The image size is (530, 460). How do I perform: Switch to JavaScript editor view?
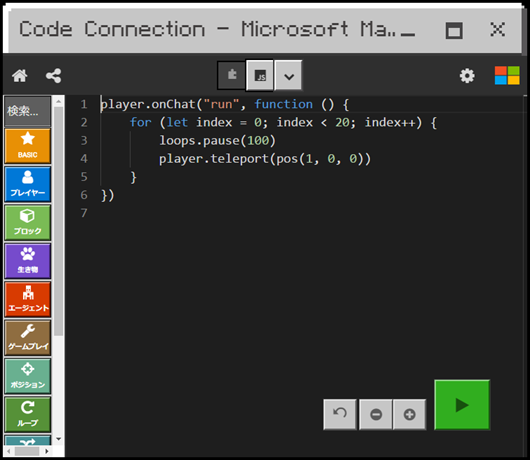tap(260, 76)
